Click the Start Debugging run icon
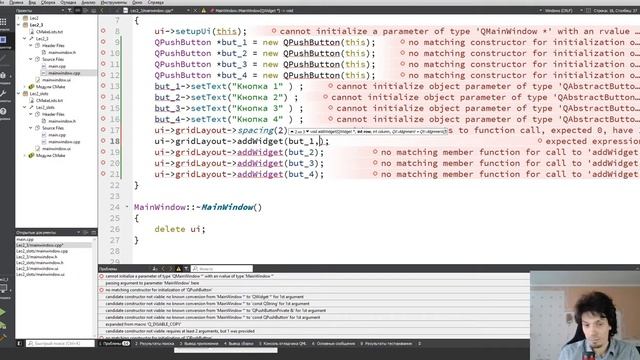640x360 pixels. [x=3, y=325]
